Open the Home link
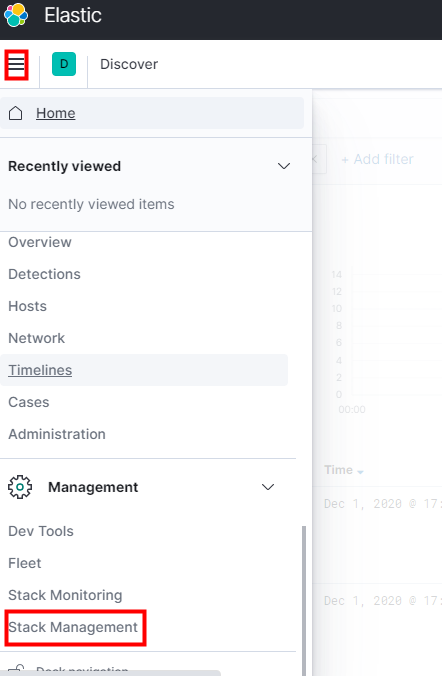This screenshot has height=676, width=442. pos(56,113)
